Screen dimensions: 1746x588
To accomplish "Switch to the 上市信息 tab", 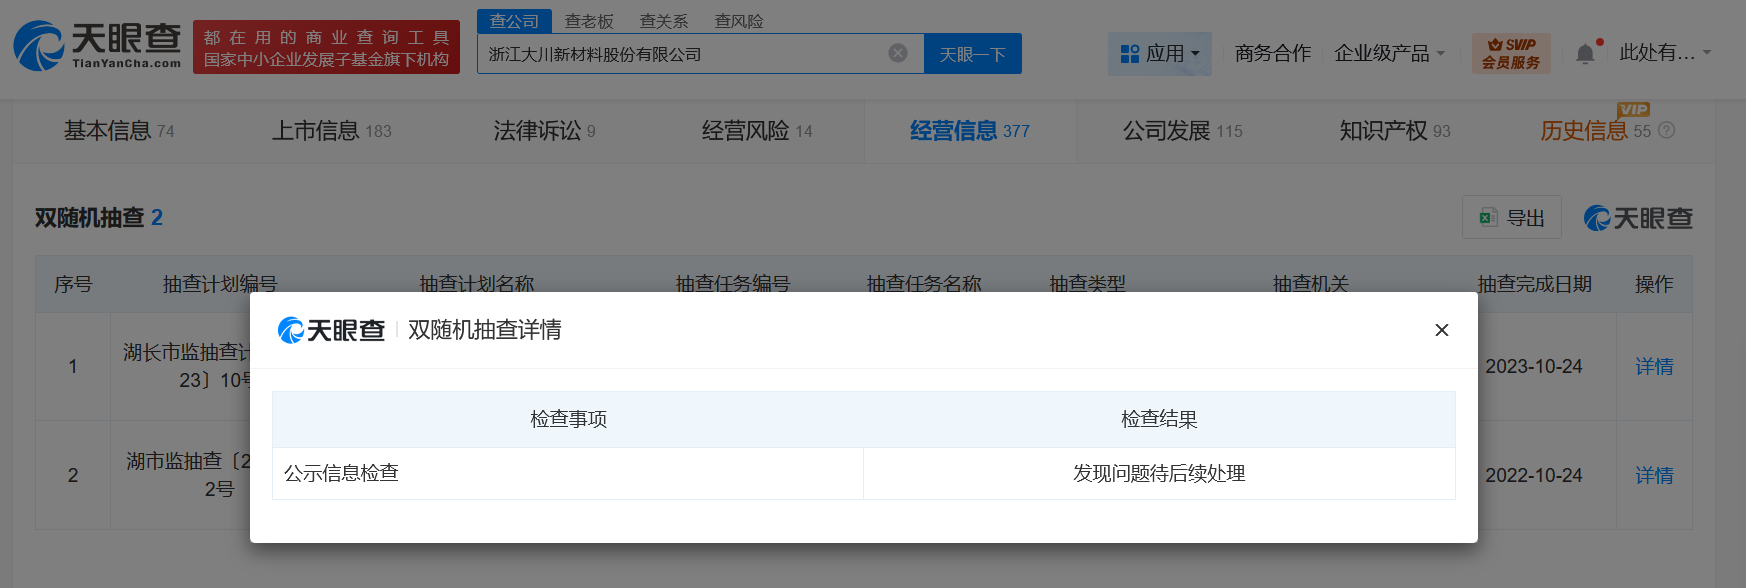I will 331,130.
